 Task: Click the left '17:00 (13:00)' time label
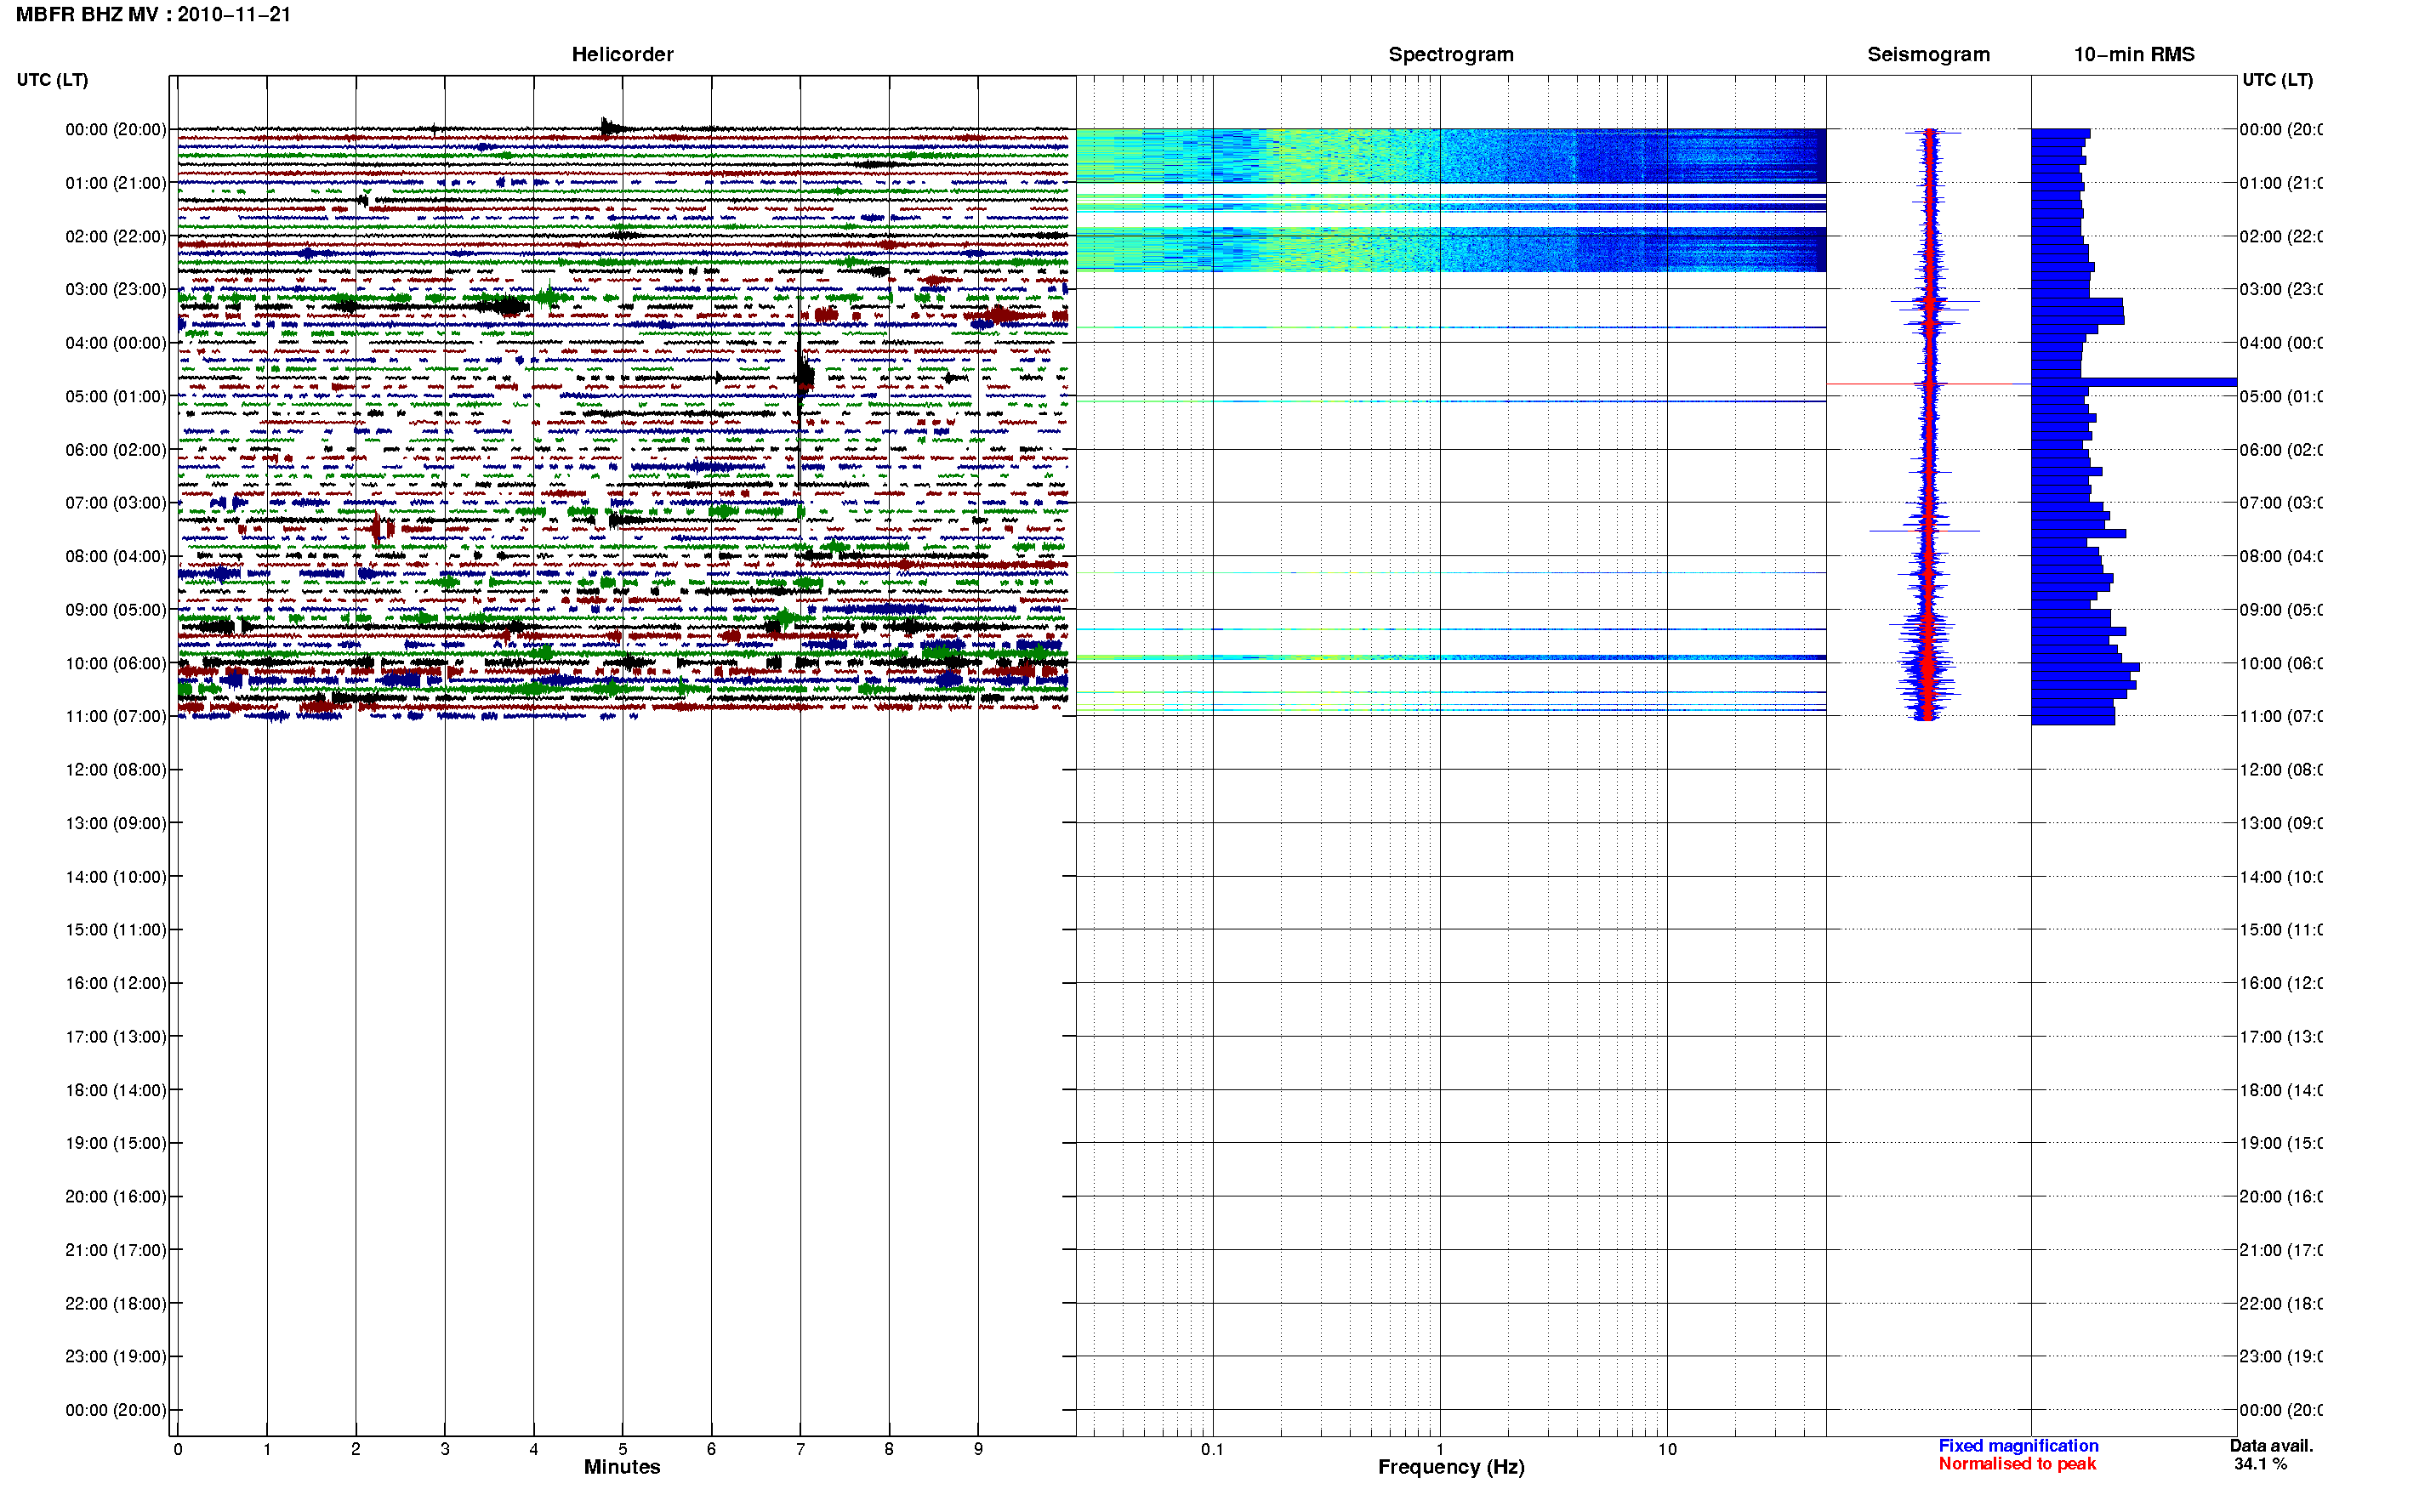[x=116, y=1037]
